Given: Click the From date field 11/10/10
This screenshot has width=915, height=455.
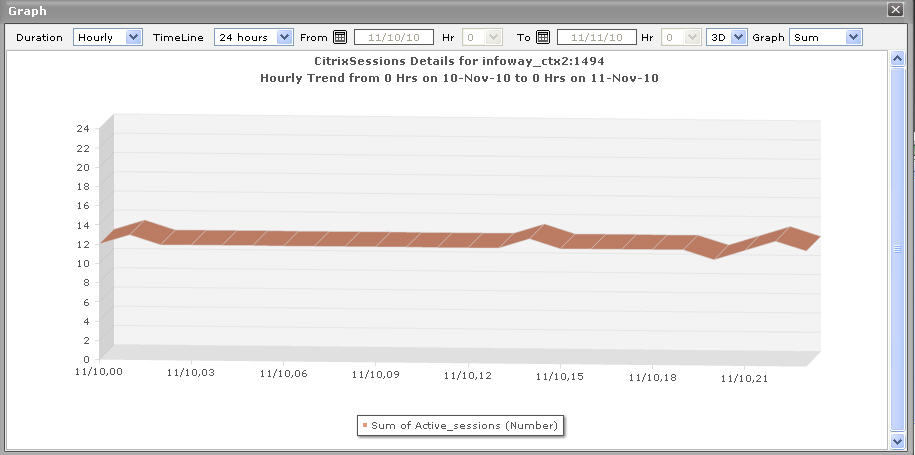Looking at the screenshot, I should click(394, 37).
